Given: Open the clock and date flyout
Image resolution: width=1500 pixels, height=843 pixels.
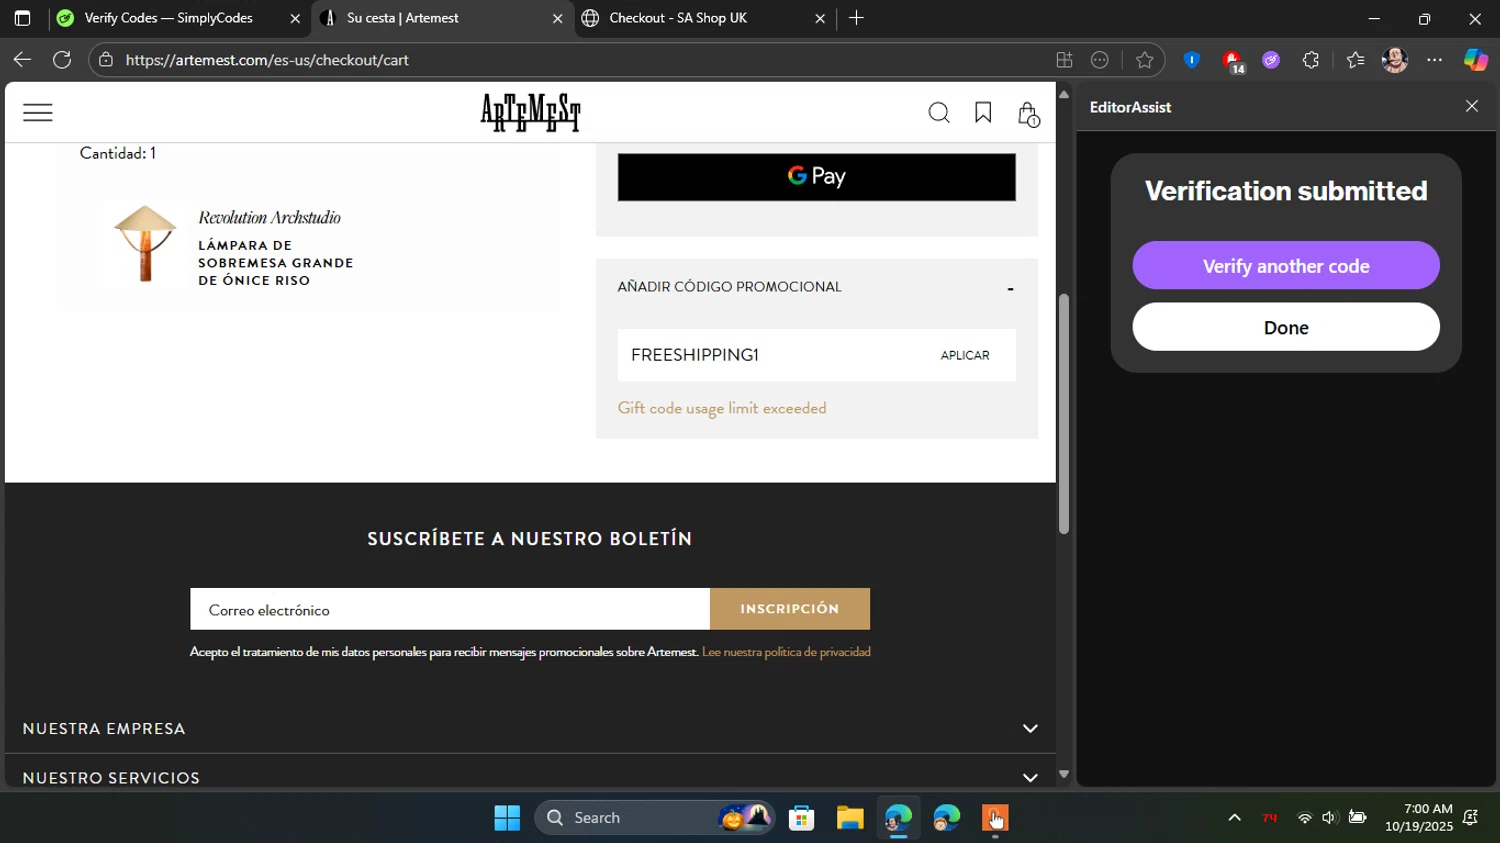Looking at the screenshot, I should pos(1419,818).
